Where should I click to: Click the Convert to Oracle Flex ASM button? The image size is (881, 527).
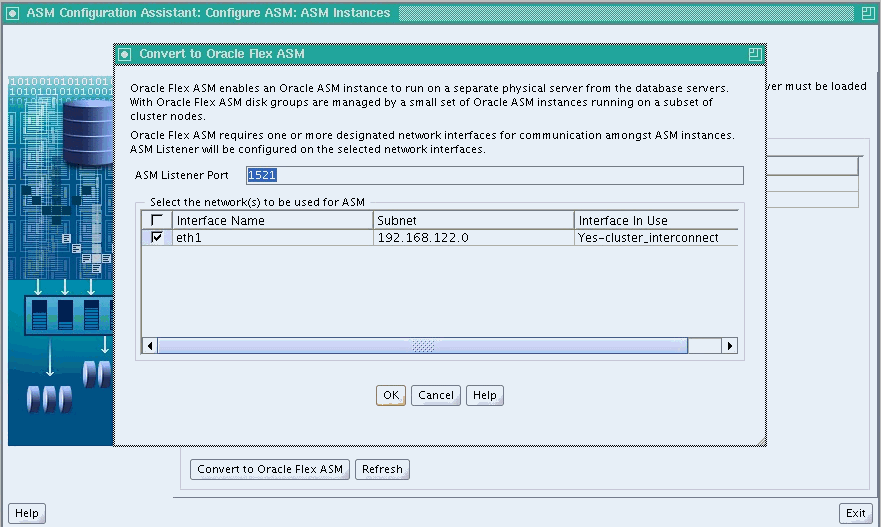coord(270,469)
